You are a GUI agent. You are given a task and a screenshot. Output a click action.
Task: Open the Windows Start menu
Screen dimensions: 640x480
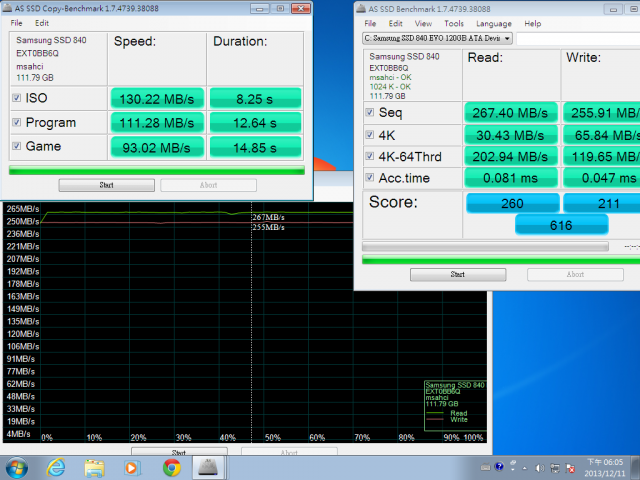[17, 468]
